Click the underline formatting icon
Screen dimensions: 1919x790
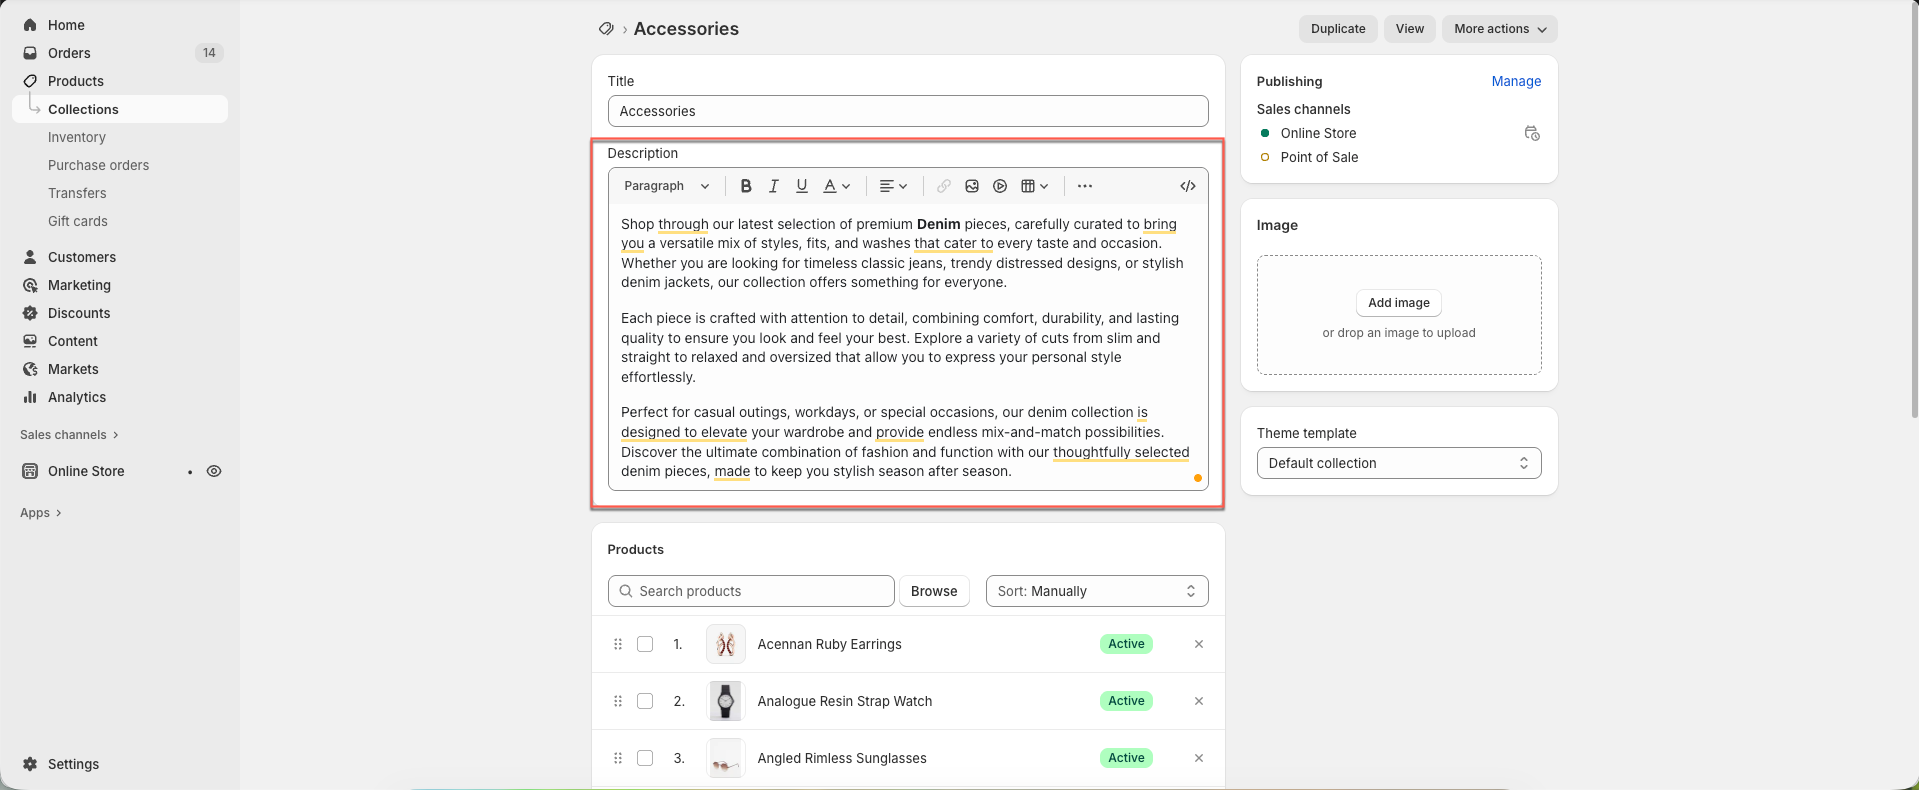pyautogui.click(x=801, y=186)
